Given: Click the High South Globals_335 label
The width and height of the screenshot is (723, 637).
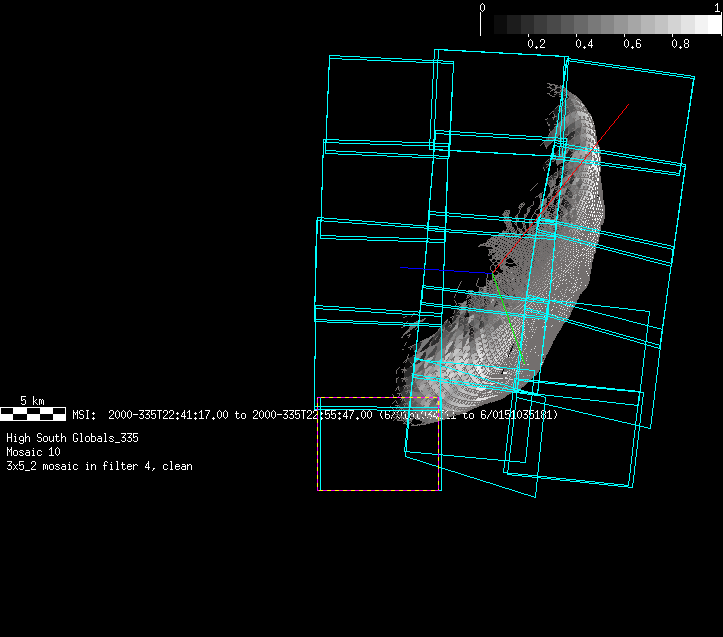Looking at the screenshot, I should pyautogui.click(x=72, y=438).
